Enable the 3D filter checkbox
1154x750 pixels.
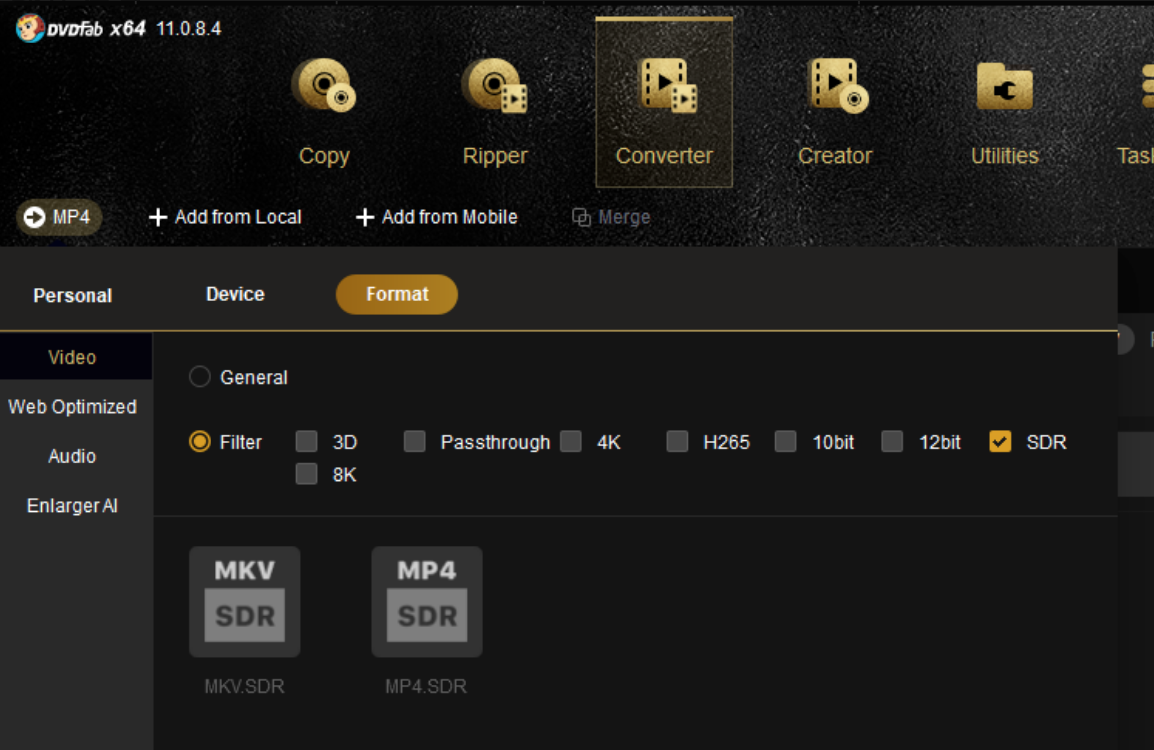[x=306, y=442]
